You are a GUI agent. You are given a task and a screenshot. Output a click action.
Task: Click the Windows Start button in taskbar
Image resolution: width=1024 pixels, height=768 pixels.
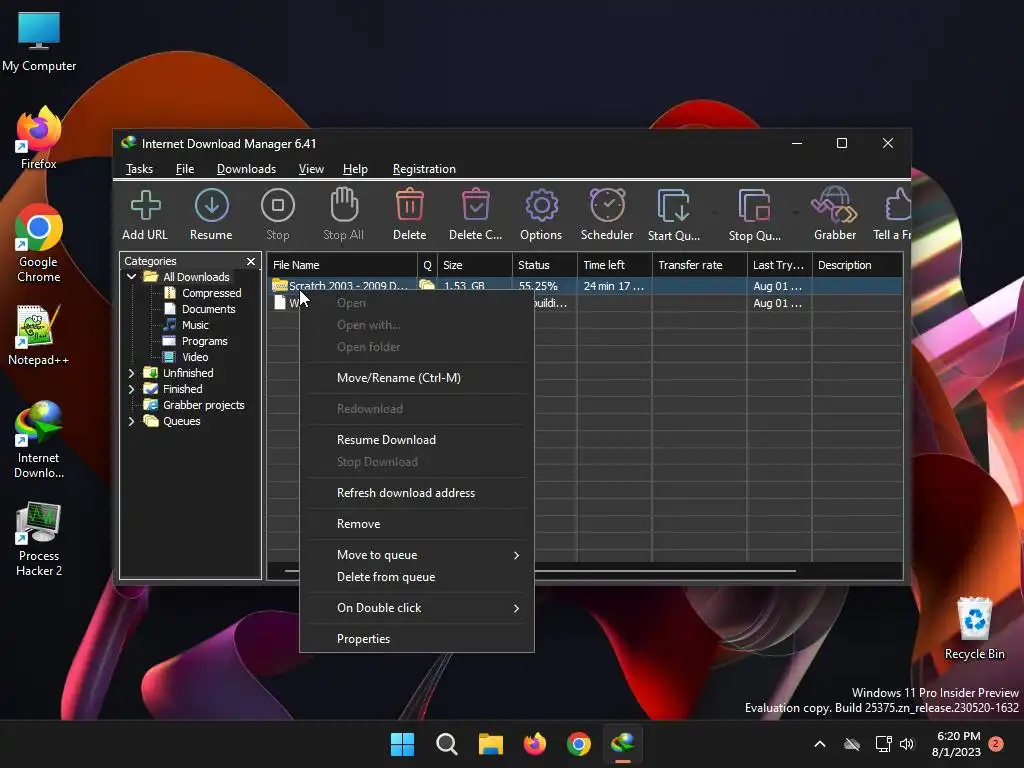click(402, 744)
